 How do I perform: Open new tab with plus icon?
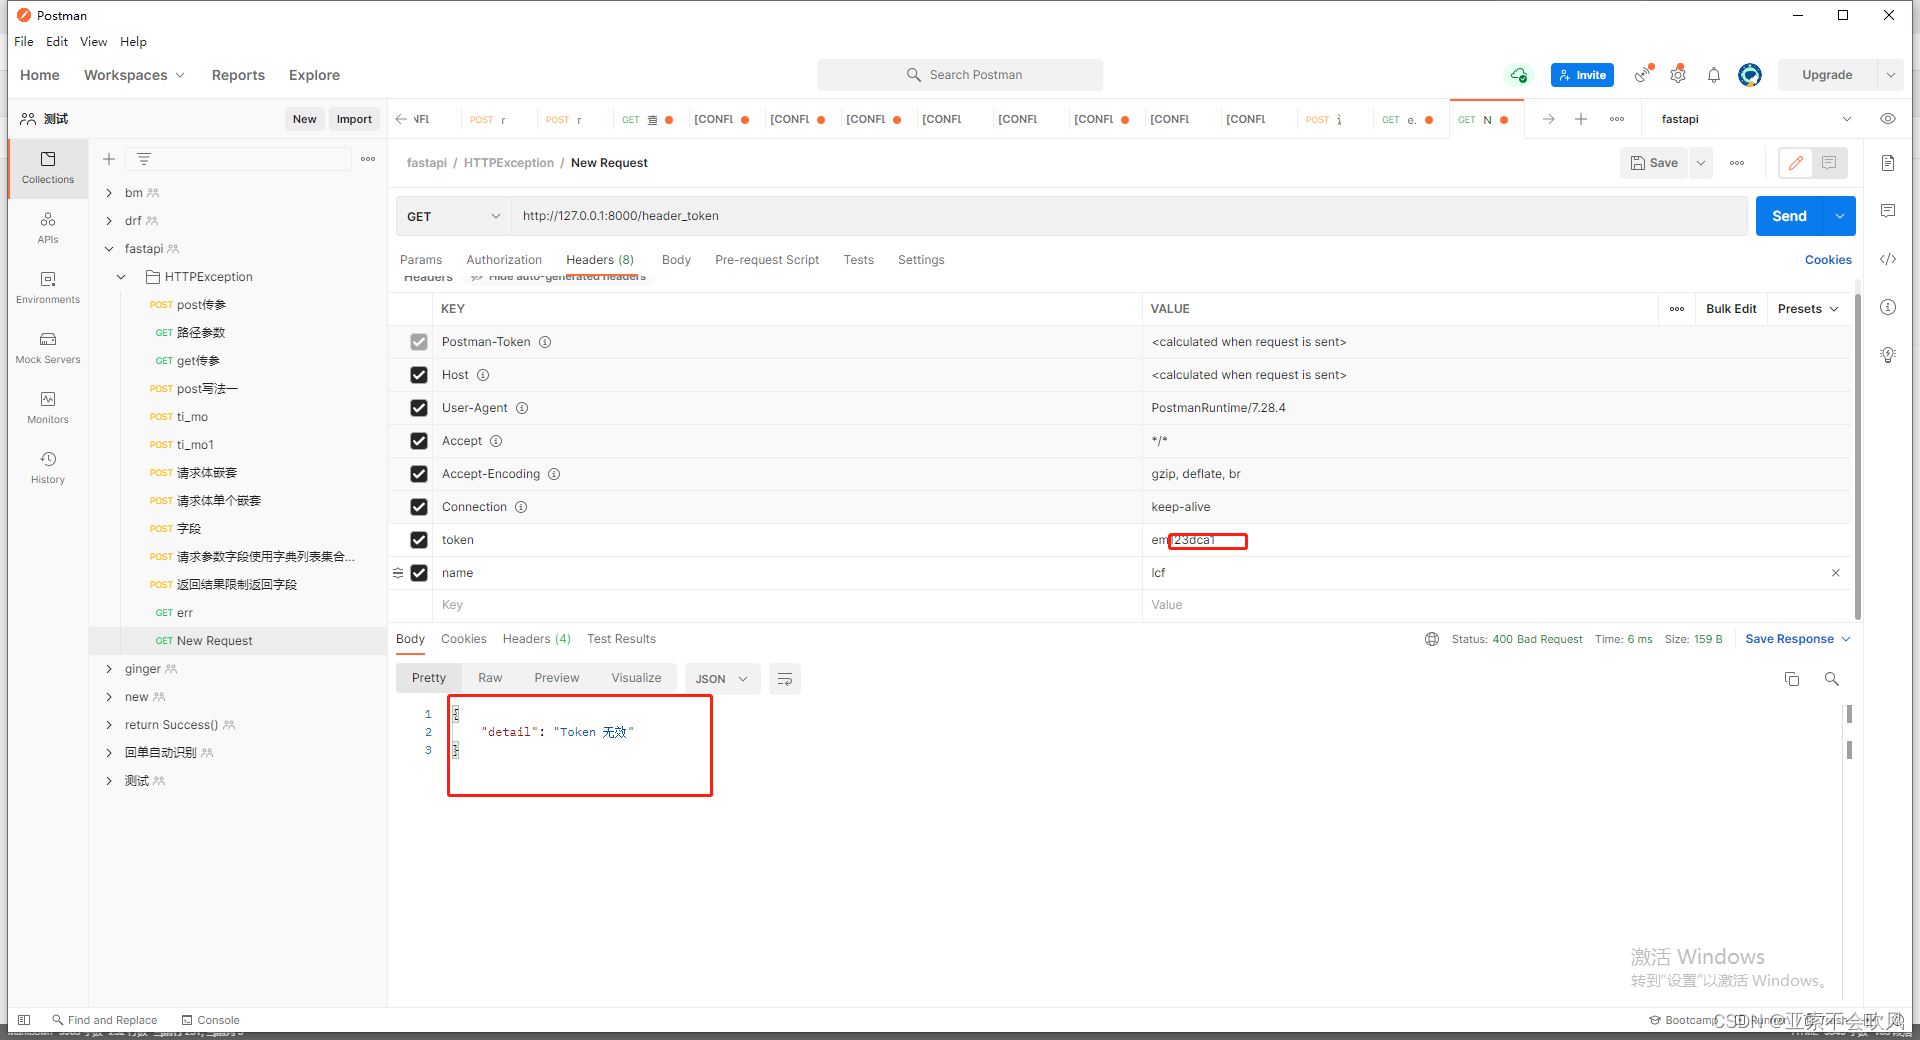click(1581, 119)
